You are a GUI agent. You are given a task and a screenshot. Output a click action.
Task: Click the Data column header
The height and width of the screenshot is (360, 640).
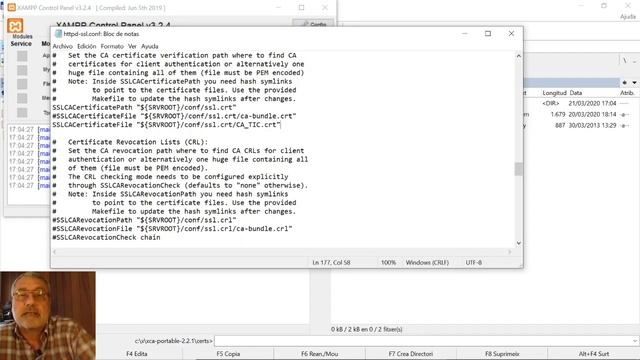coord(576,93)
